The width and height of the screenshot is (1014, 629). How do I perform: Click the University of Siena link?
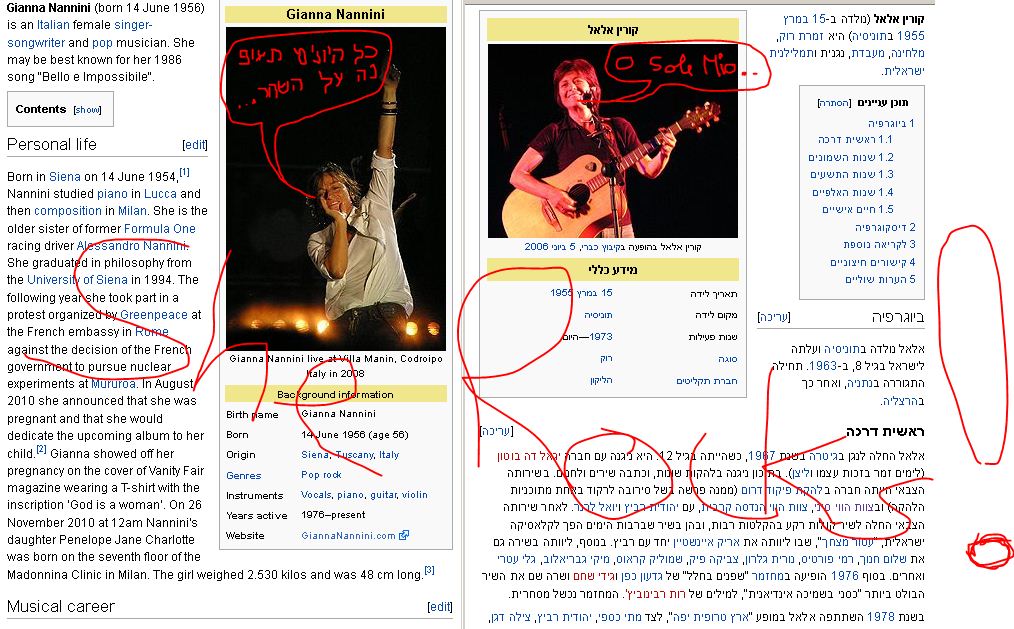coord(77,280)
